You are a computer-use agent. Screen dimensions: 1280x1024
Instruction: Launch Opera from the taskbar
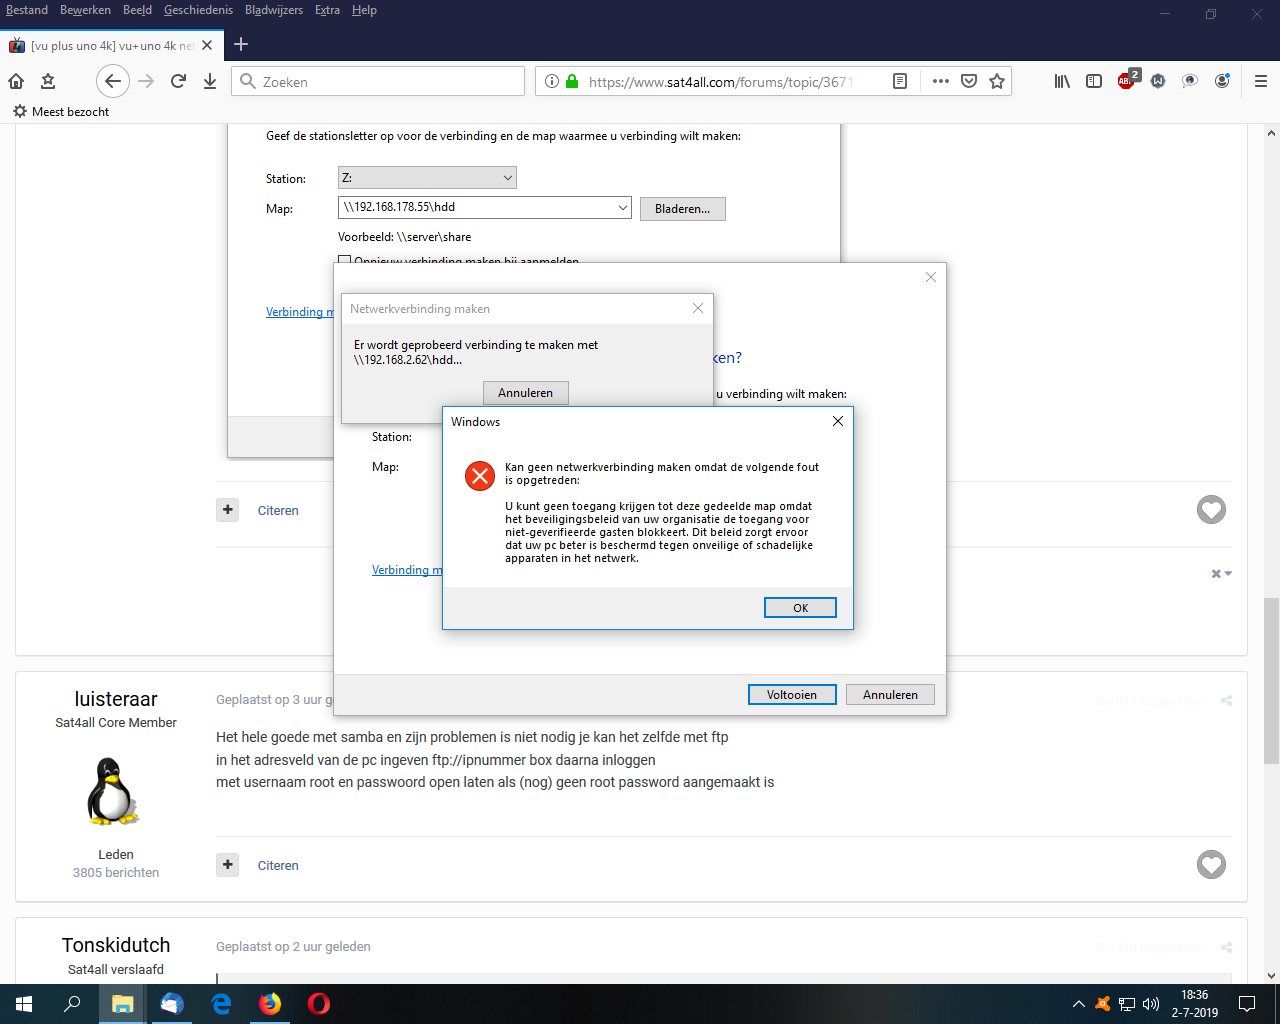click(319, 1004)
